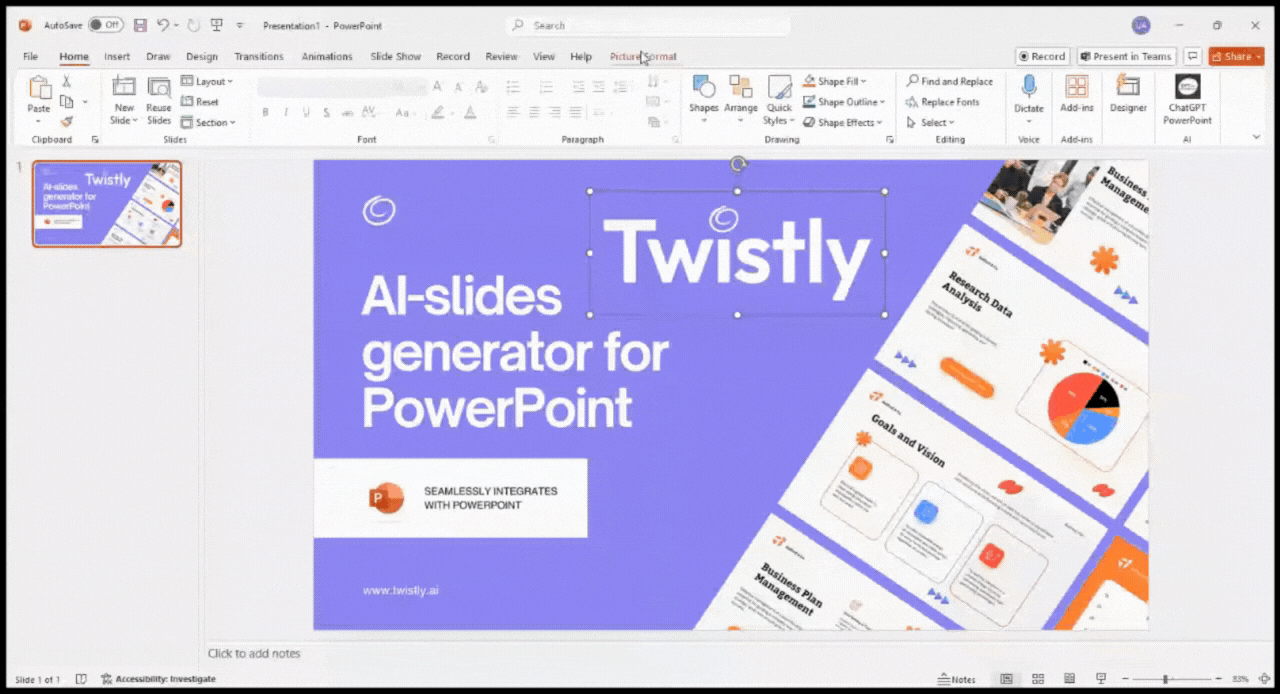Click the Redo icon in title bar
Viewport: 1280px width, 694px height.
coord(193,25)
